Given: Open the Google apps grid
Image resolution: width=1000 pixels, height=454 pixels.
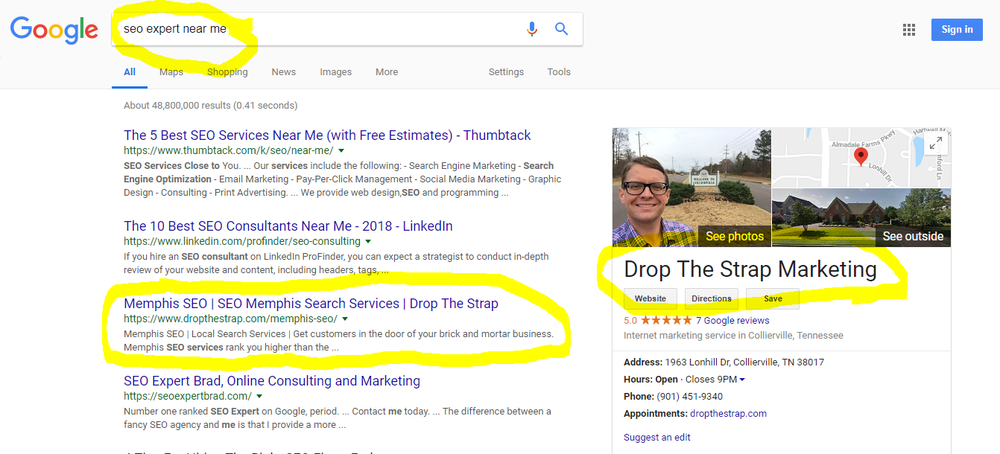Looking at the screenshot, I should (x=909, y=29).
